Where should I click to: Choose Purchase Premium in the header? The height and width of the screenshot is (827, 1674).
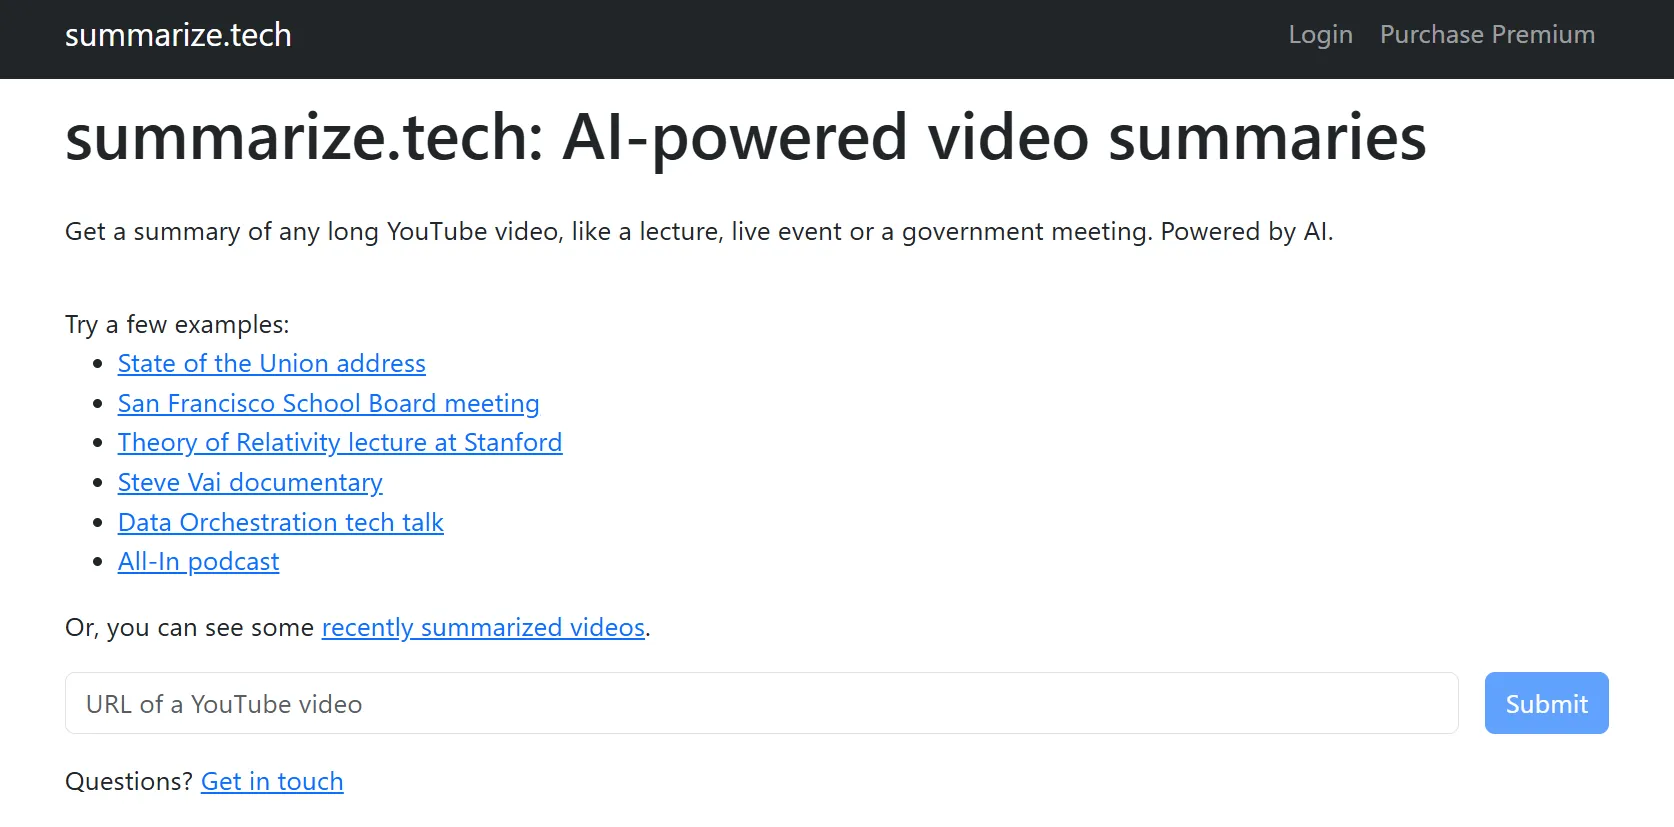pos(1487,35)
